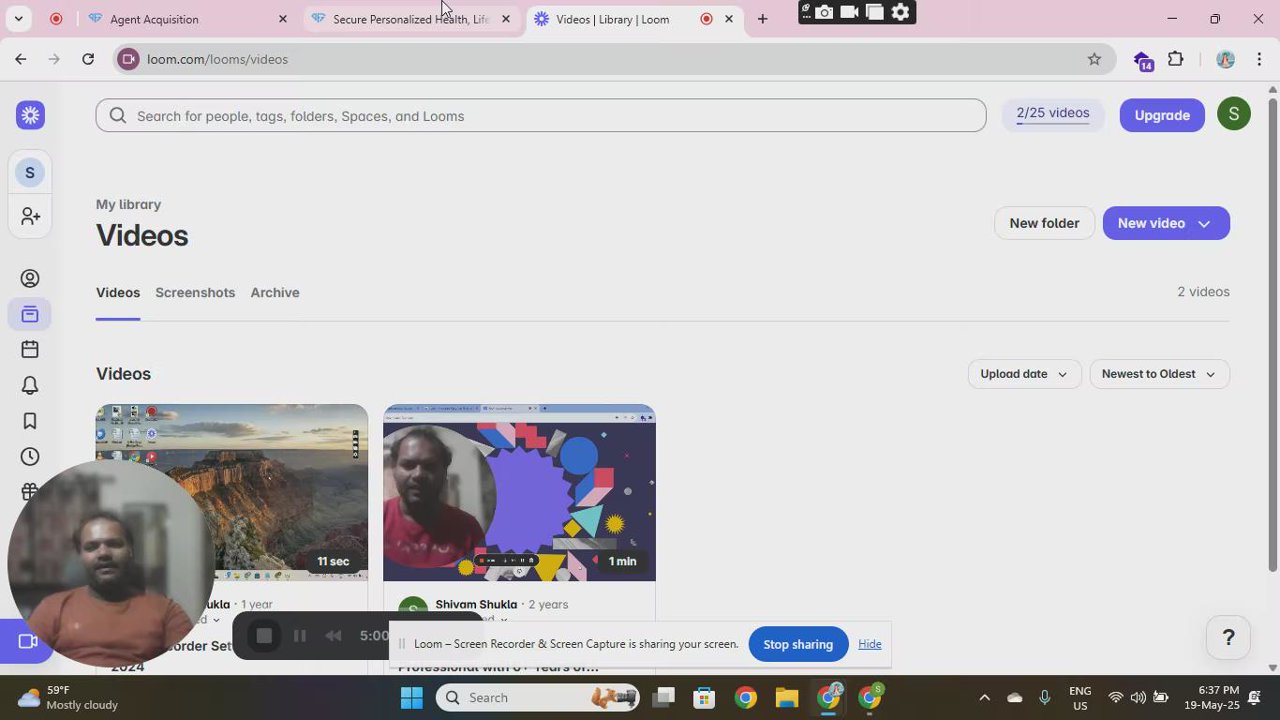
Task: Open the Chrome profile avatar
Action: pos(1225,59)
